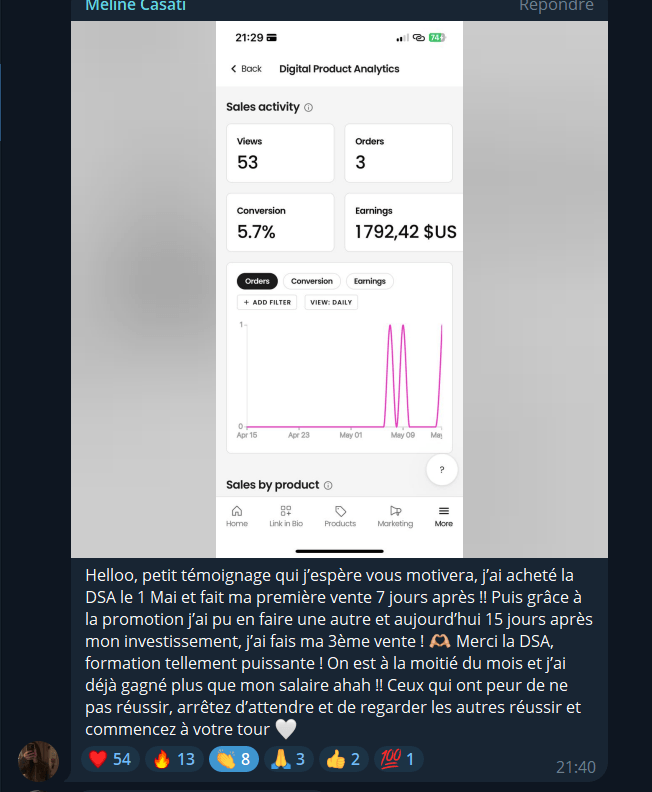The image size is (652, 792).
Task: Open the Marketing megaphone icon
Action: pos(395,511)
